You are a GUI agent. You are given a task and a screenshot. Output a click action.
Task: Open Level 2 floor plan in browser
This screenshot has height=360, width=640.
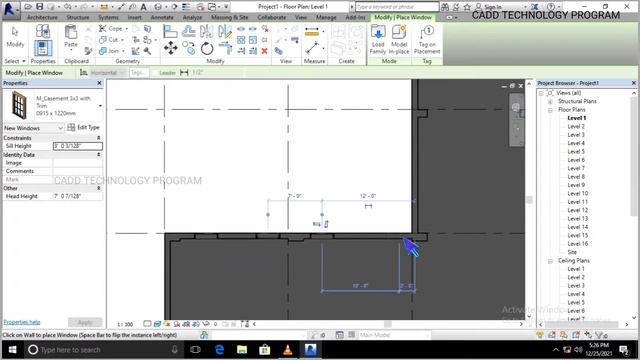pos(576,127)
